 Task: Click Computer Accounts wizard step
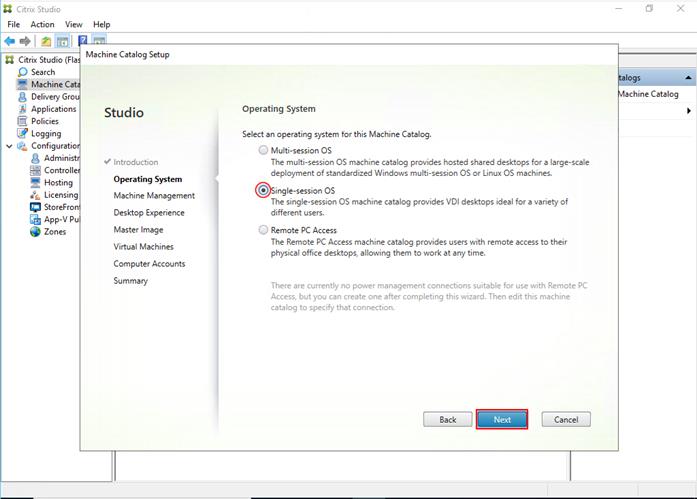coord(149,263)
